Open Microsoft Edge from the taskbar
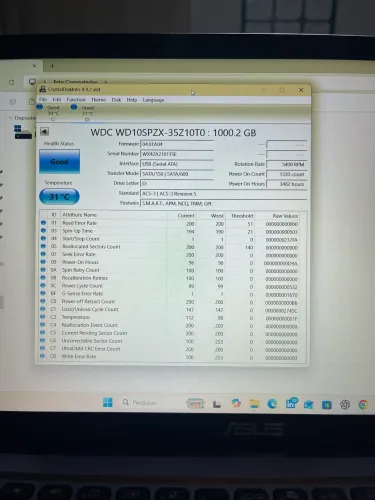Viewport: 375px width, 500px height. [272, 404]
